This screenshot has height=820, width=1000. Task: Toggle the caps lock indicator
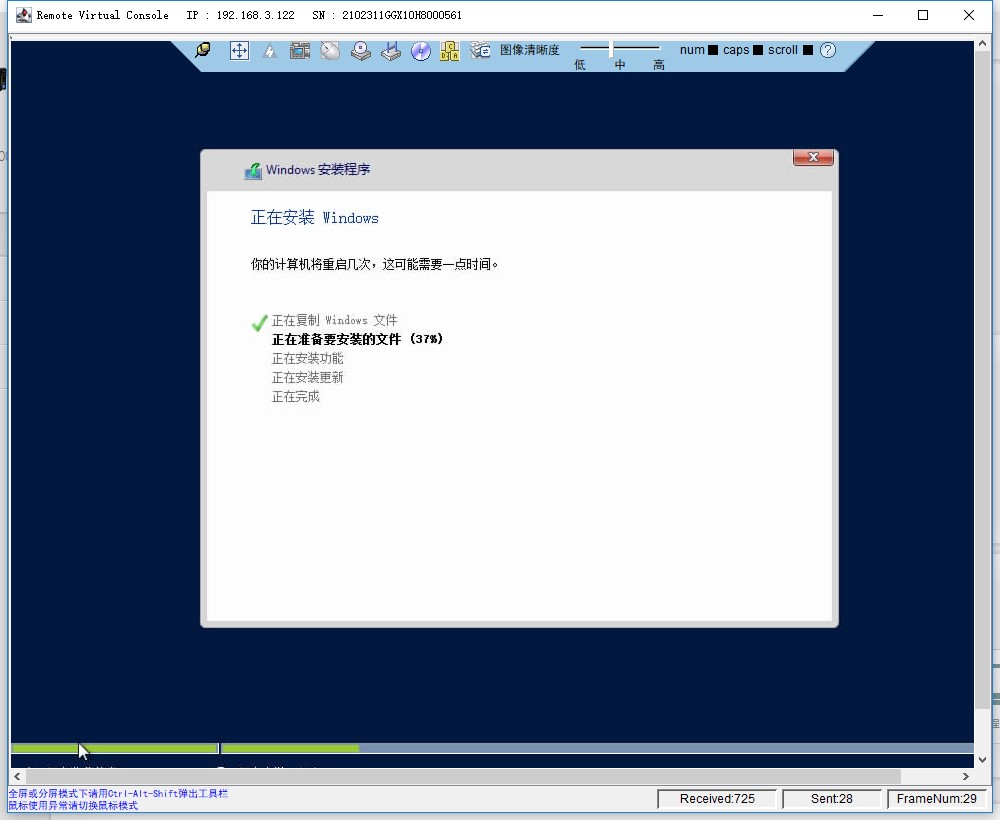[x=758, y=50]
